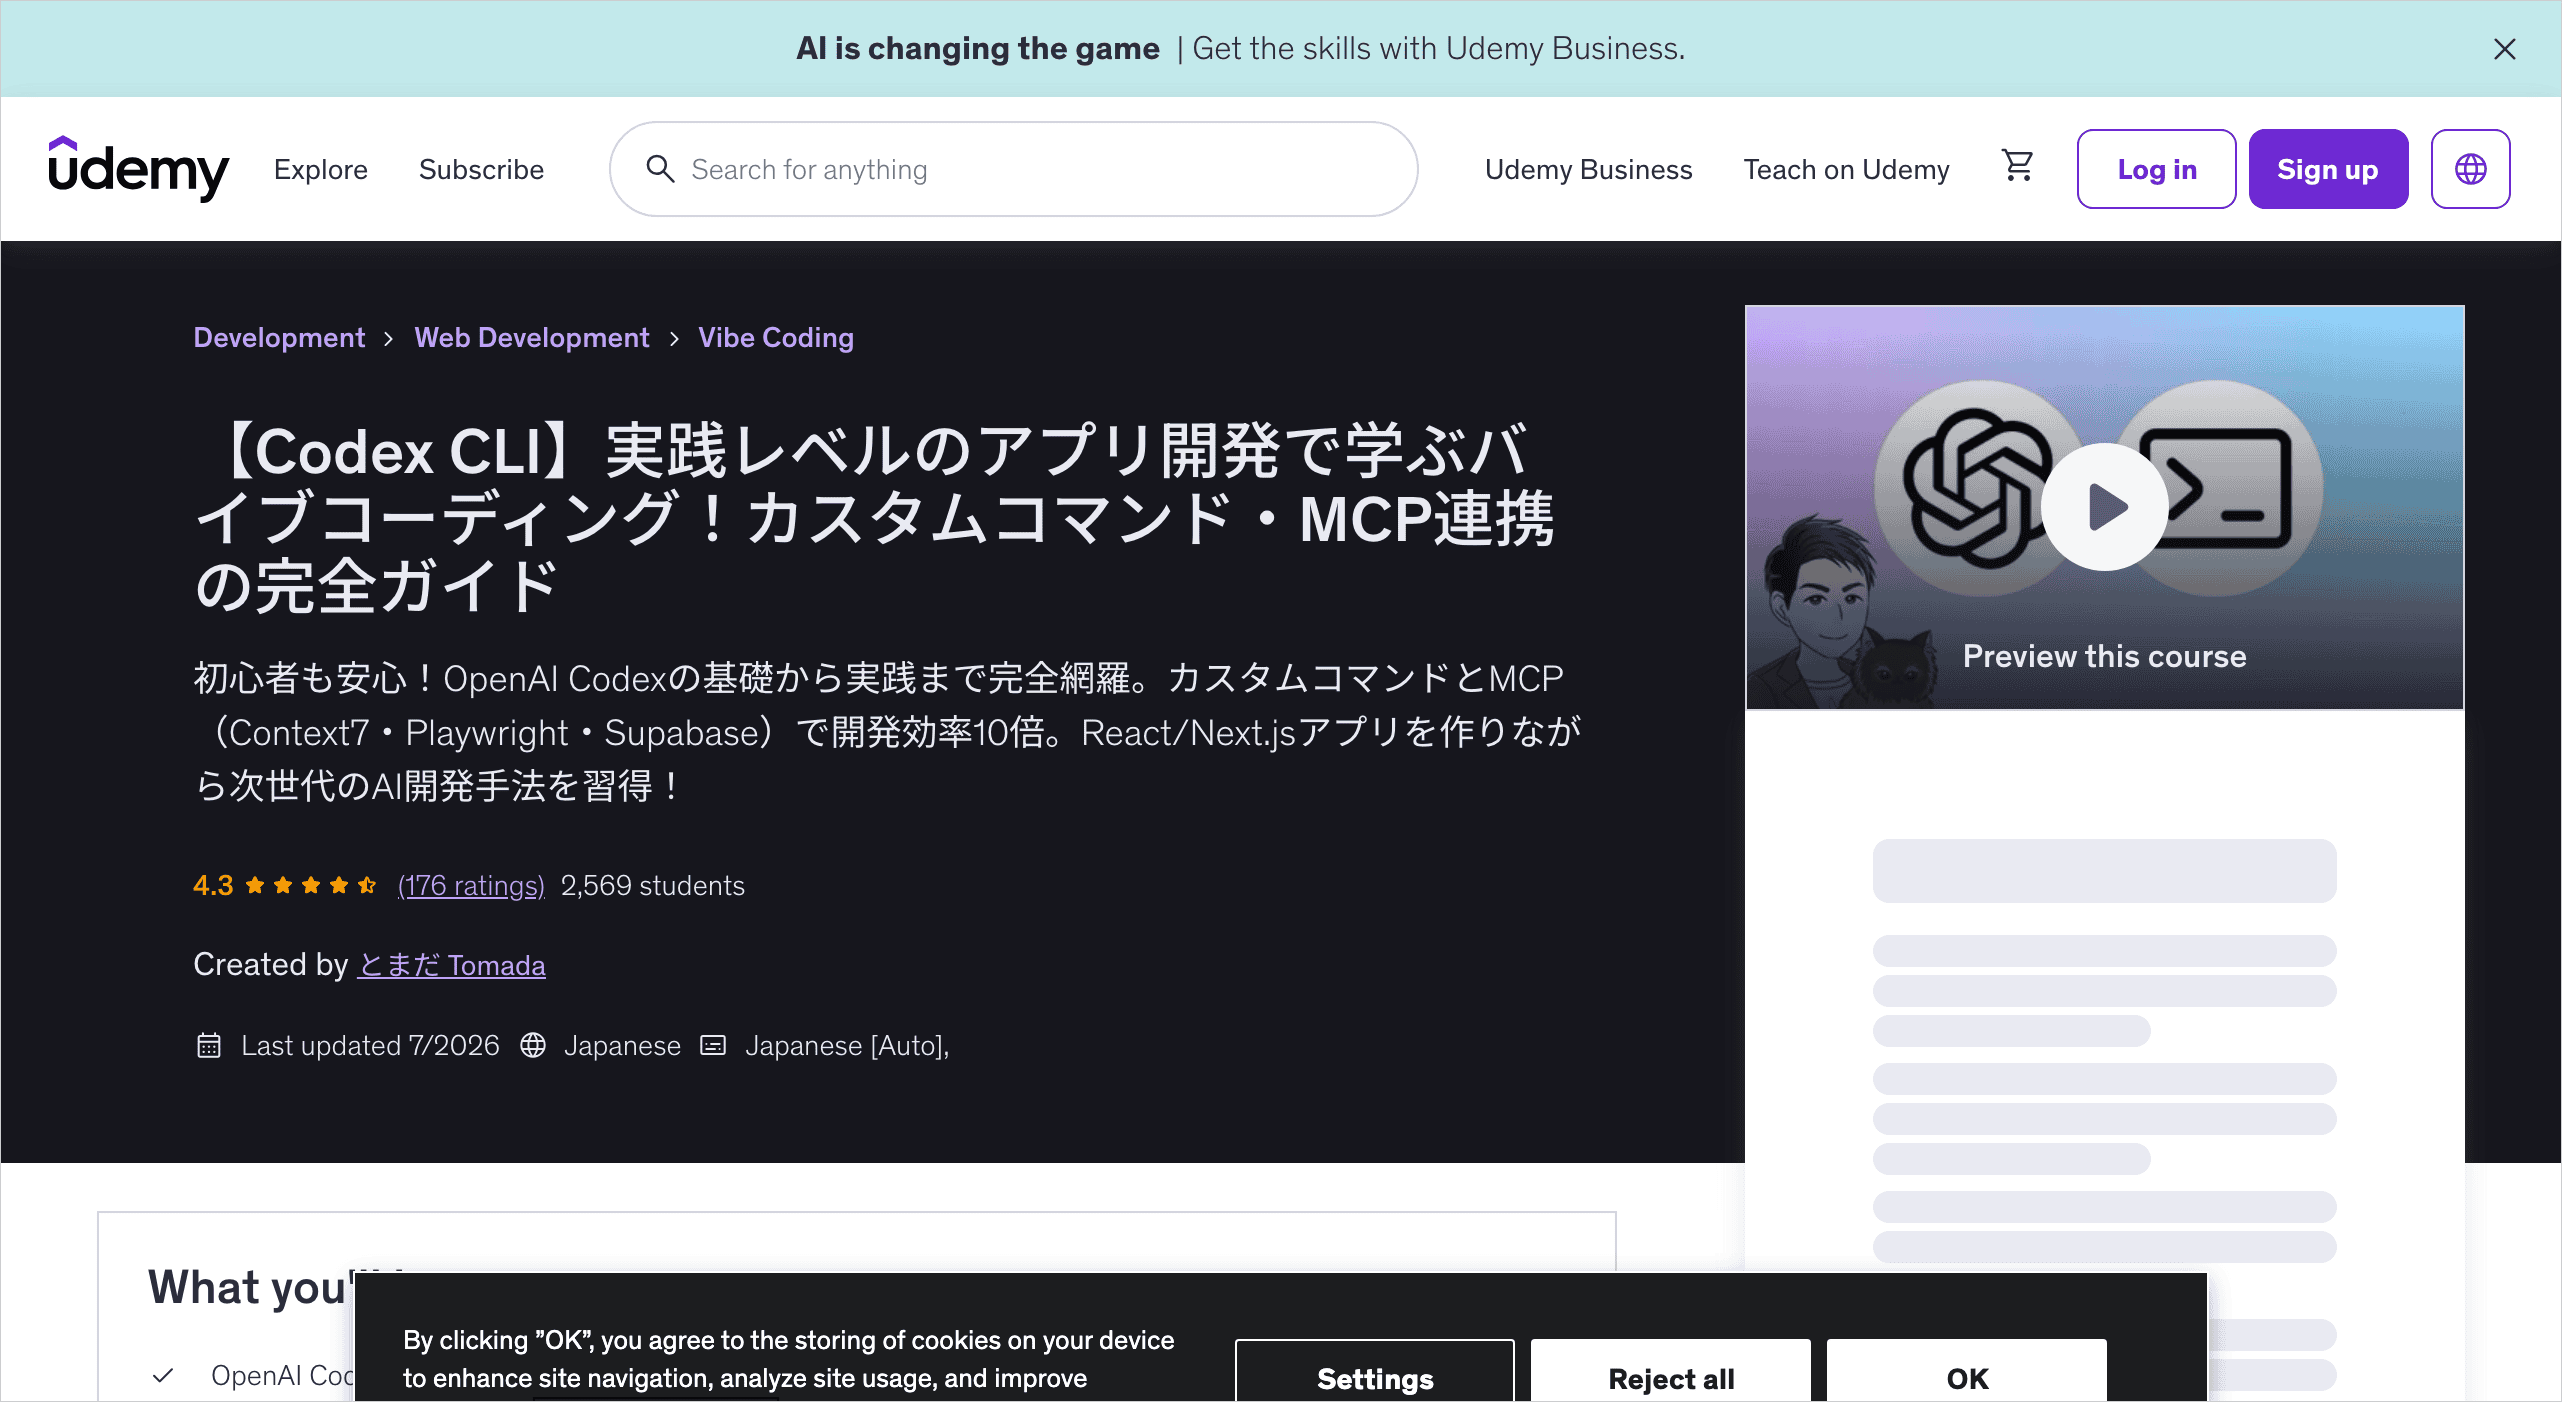Click the Preview this course thumbnail text
This screenshot has height=1402, width=2562.
2104,656
